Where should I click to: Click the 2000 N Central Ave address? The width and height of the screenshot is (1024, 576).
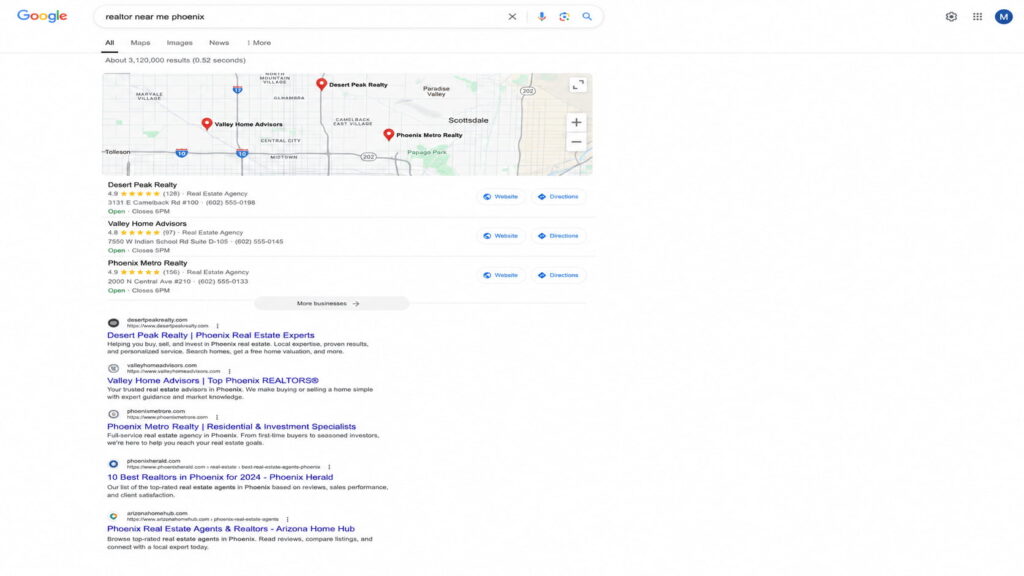pyautogui.click(x=150, y=281)
